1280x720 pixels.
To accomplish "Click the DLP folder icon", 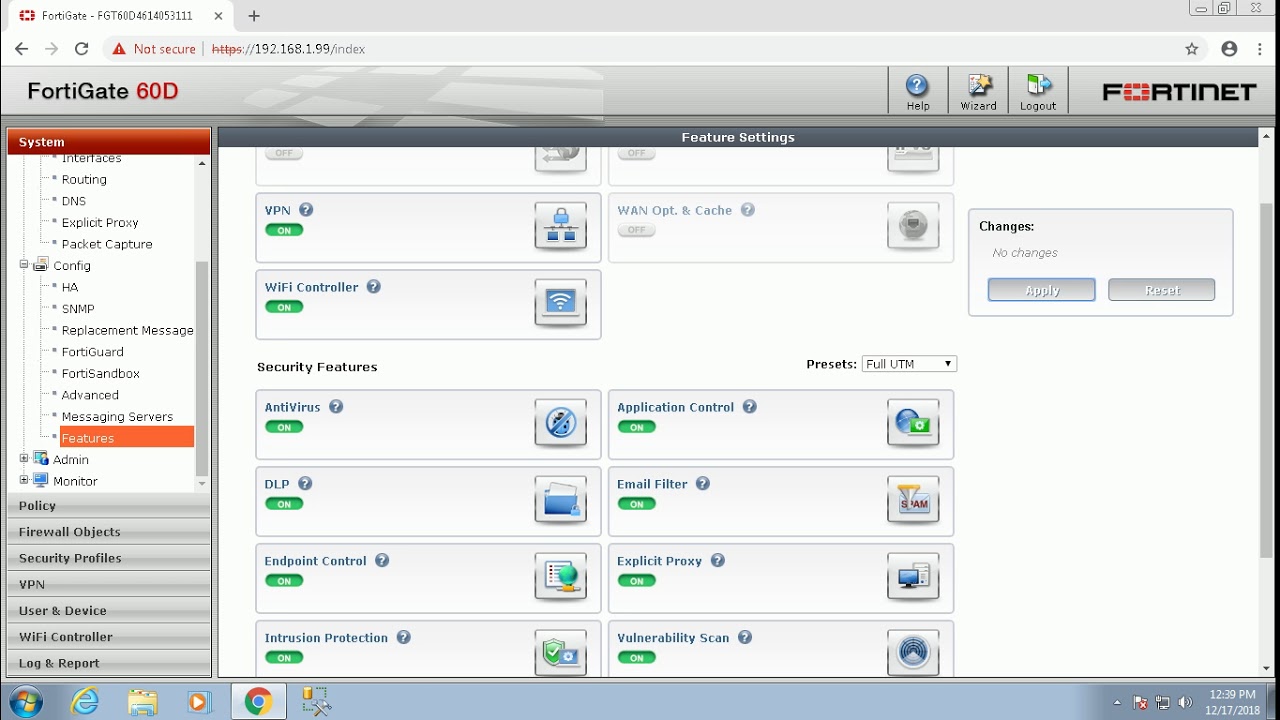I will 560,500.
